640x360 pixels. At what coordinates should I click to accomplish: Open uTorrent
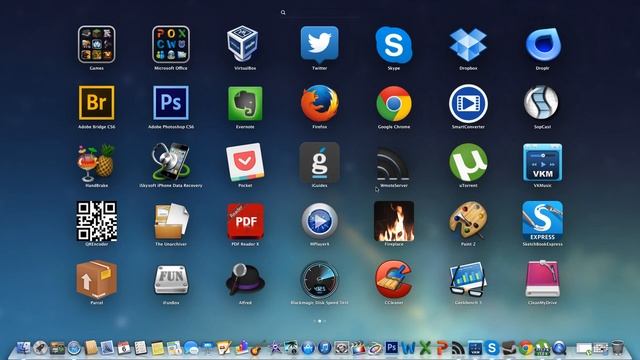click(468, 162)
